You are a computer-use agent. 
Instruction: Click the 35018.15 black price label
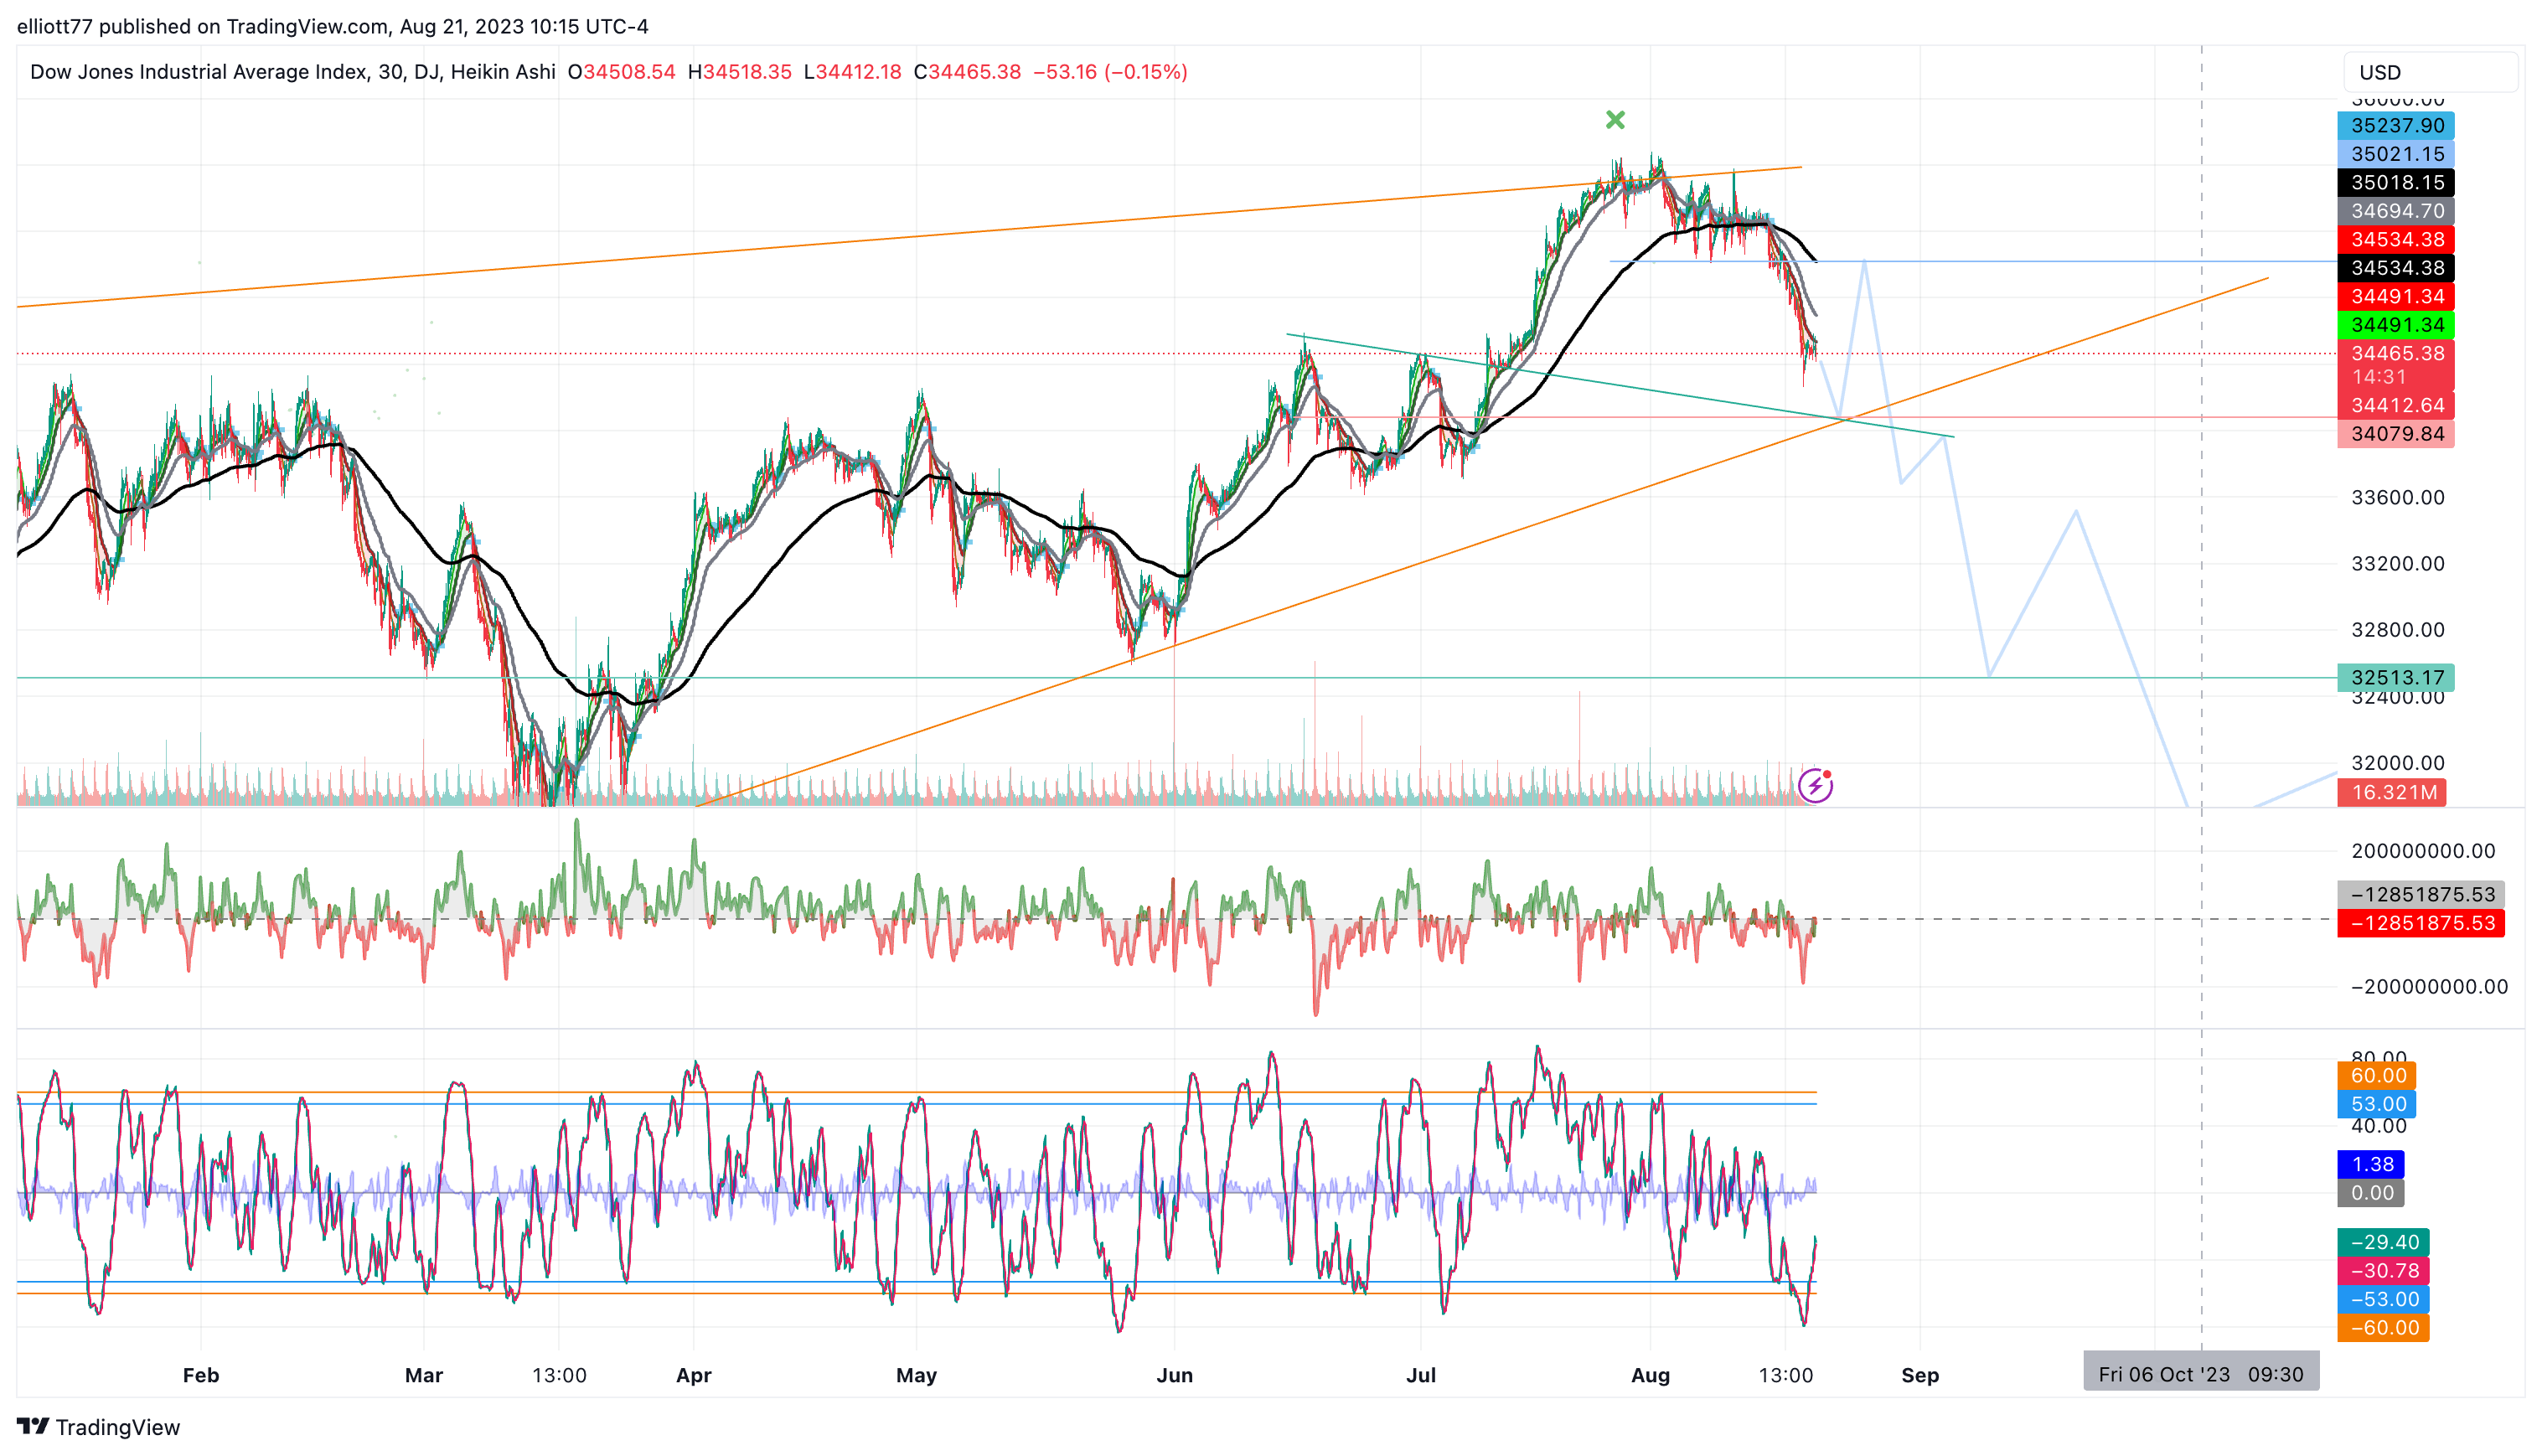pyautogui.click(x=2396, y=182)
